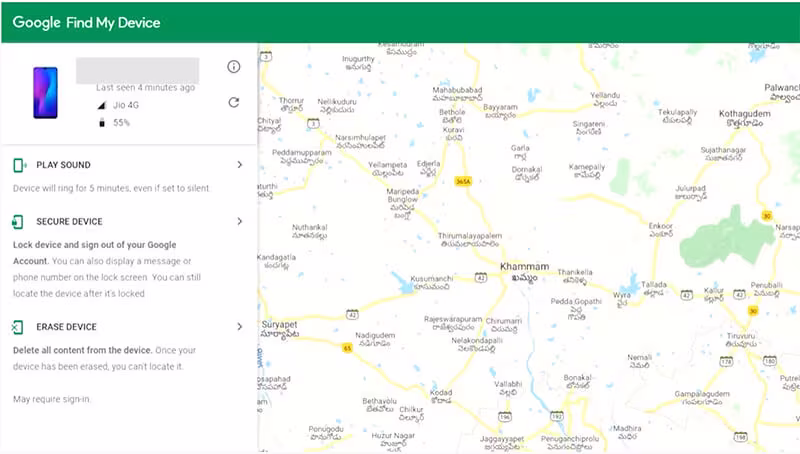Click the 65 highway marker near Nadigudem

point(347,348)
